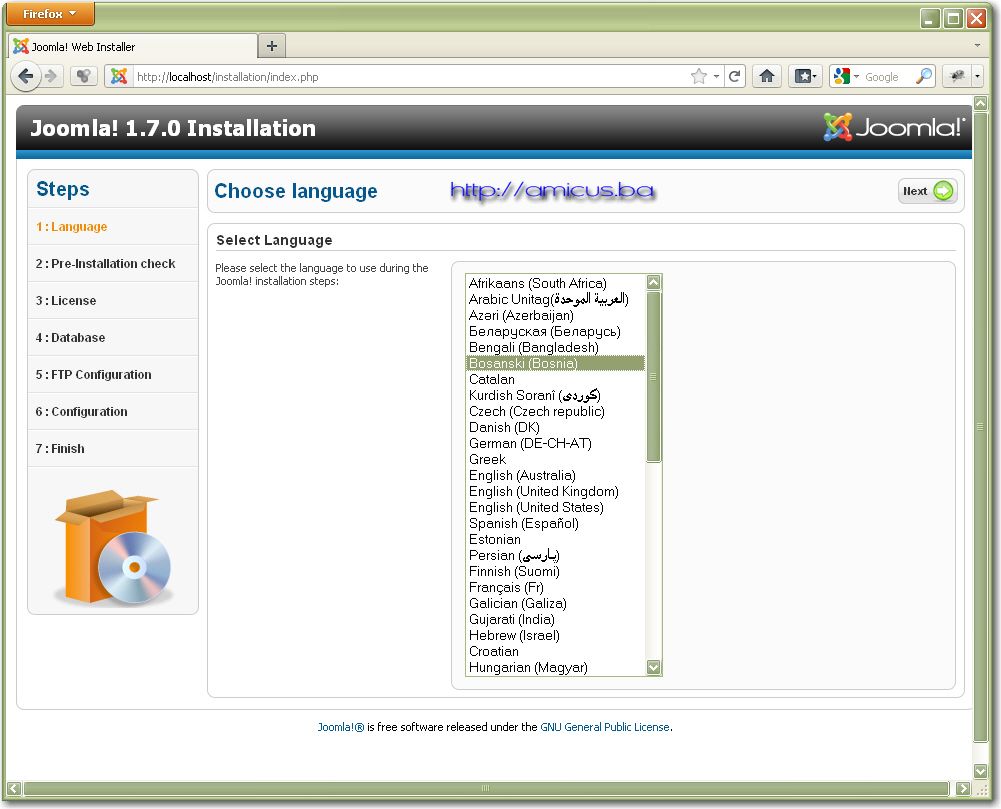
Task: Open the Joomla!® link in footer
Action: pos(341,727)
